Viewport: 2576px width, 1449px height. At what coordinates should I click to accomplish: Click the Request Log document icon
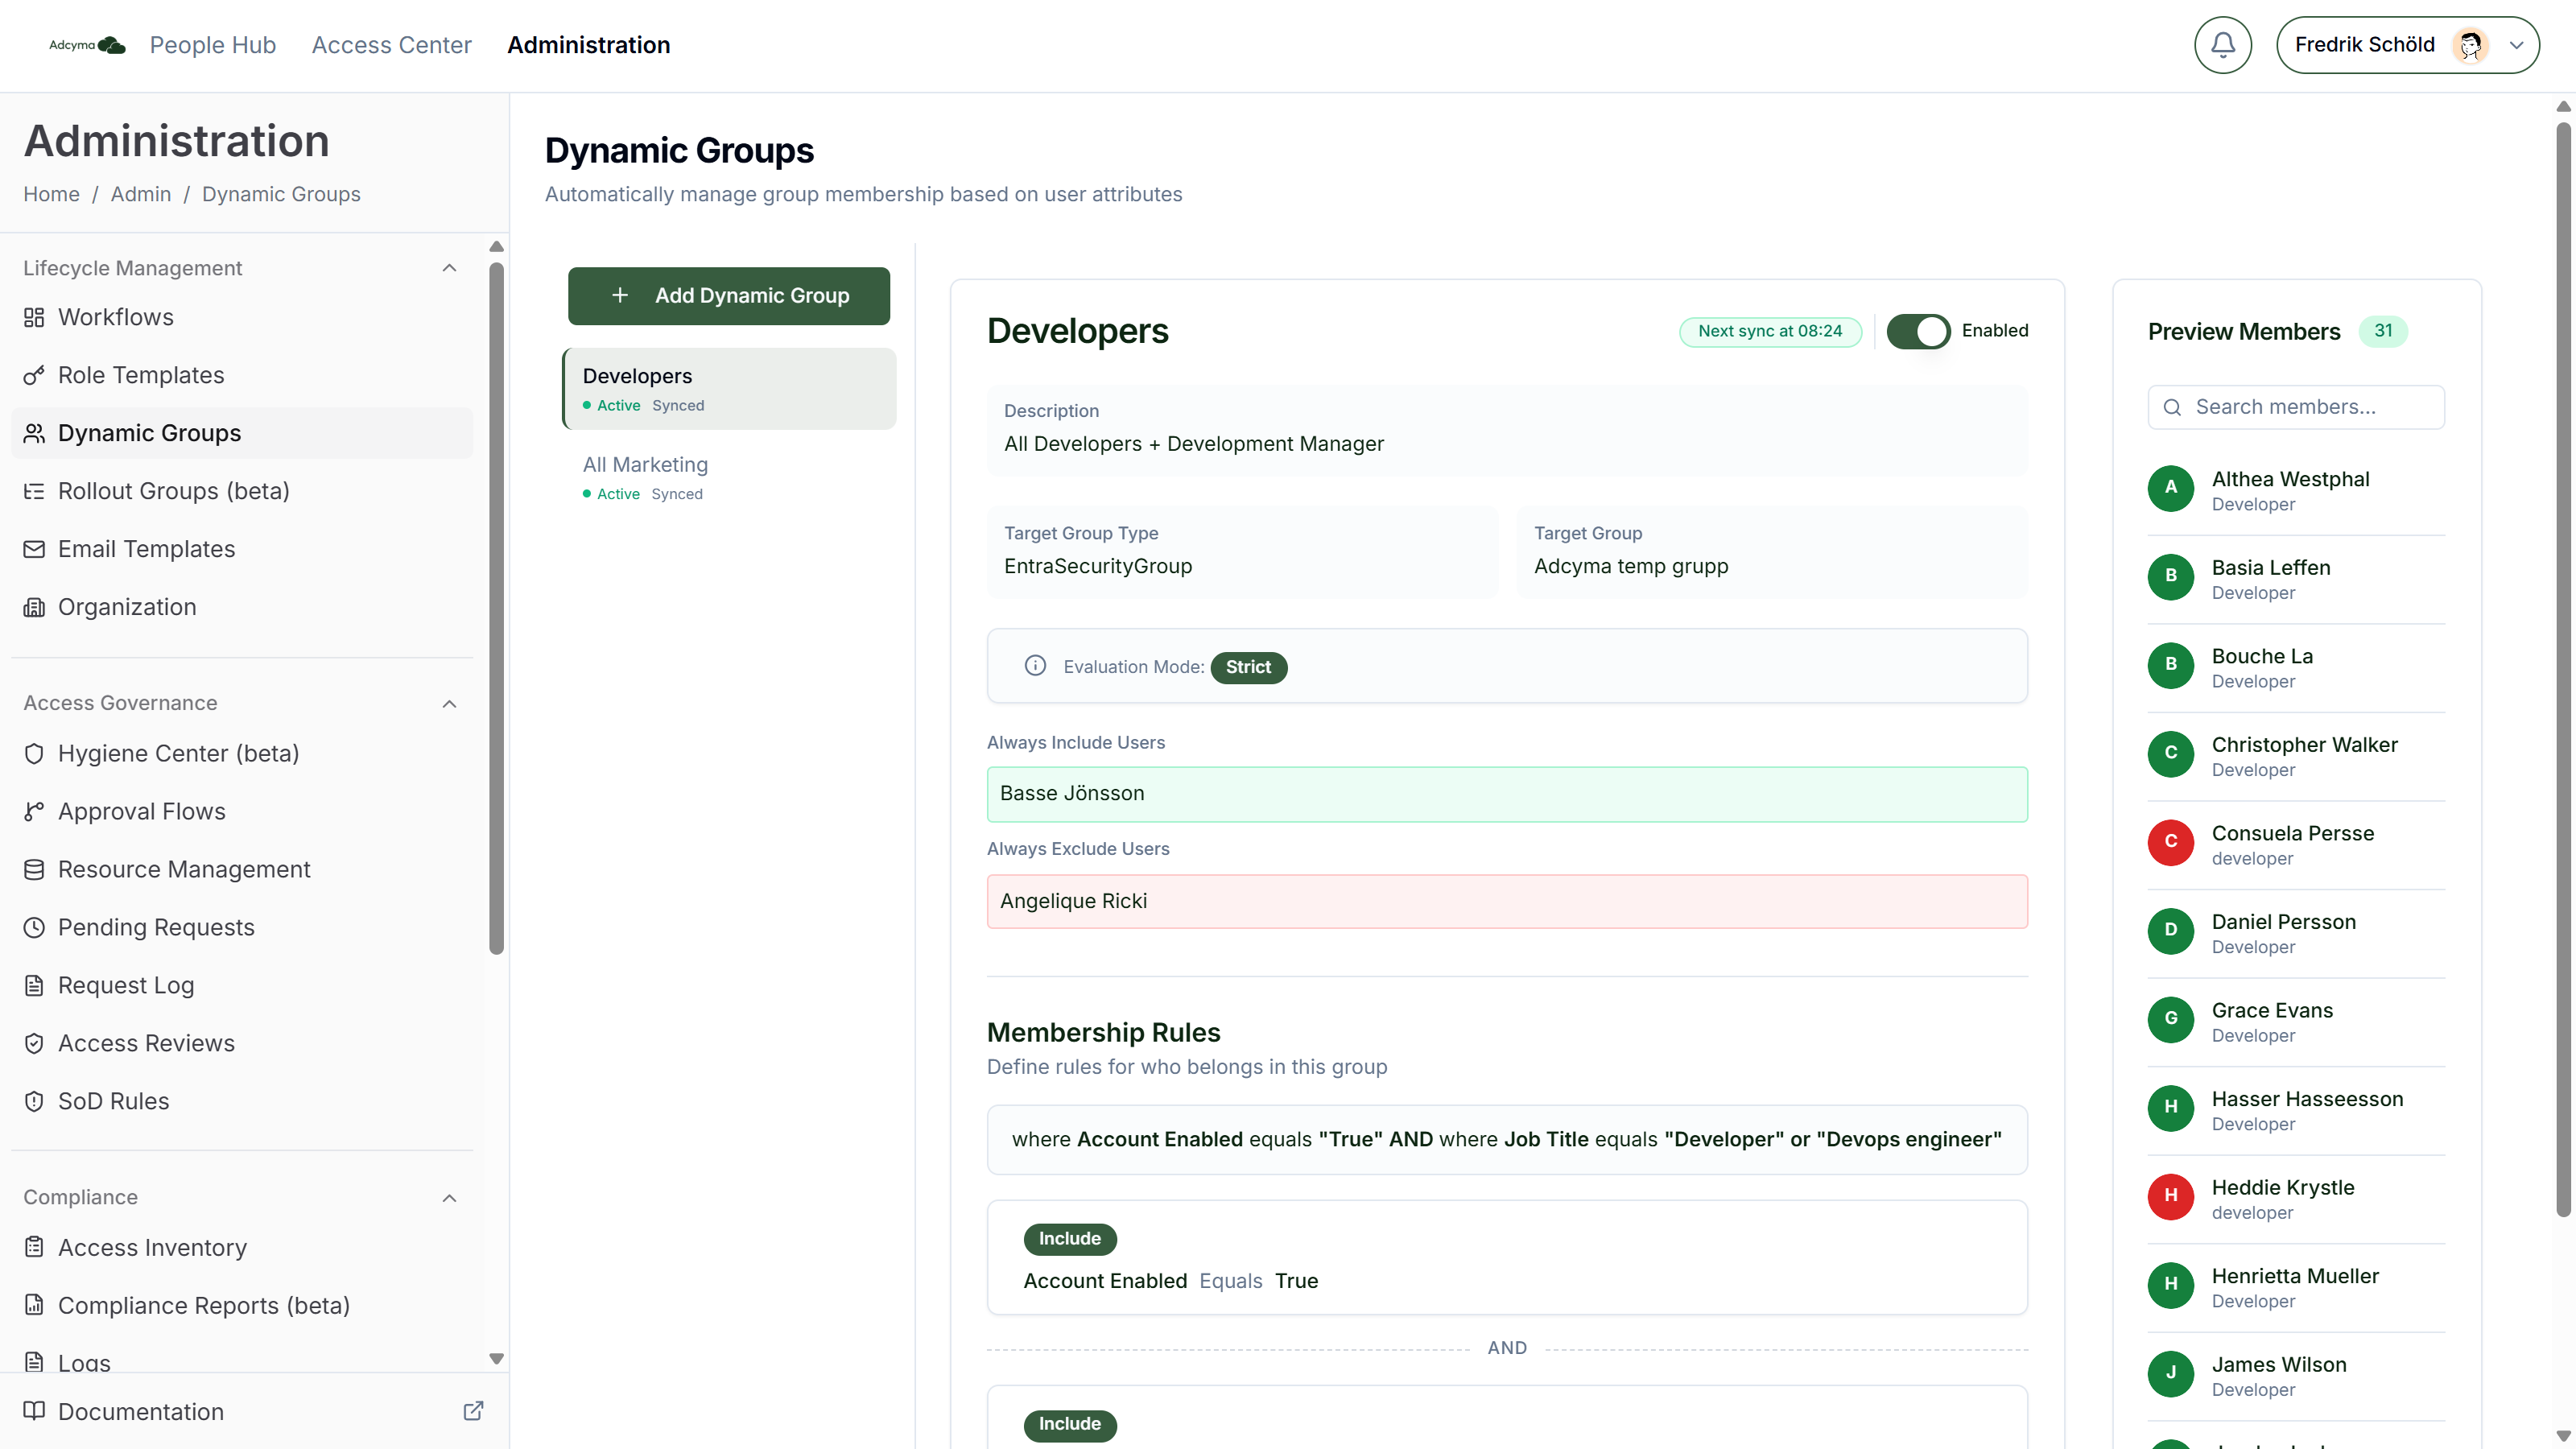(x=34, y=985)
